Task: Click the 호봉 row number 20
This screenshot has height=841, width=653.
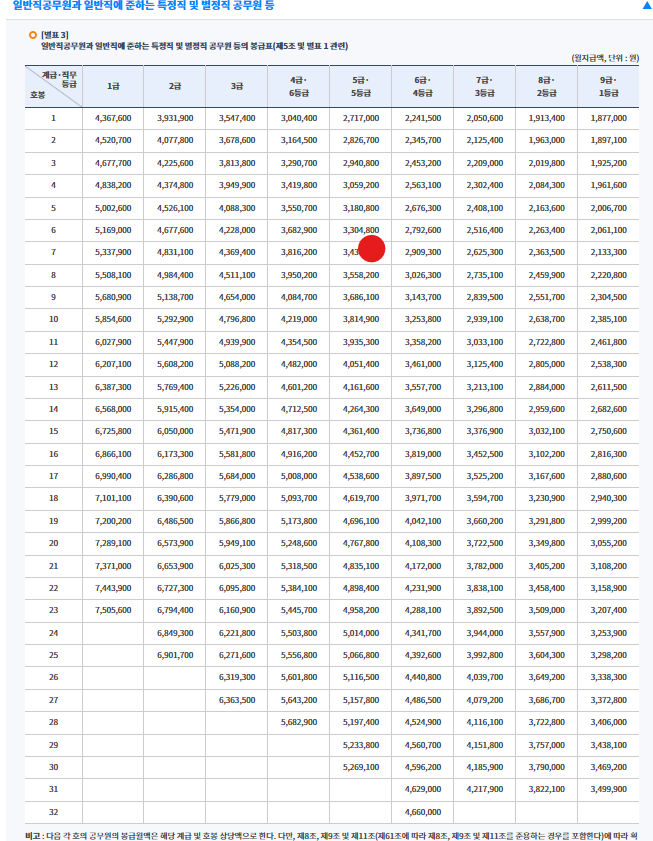Action: tap(54, 543)
